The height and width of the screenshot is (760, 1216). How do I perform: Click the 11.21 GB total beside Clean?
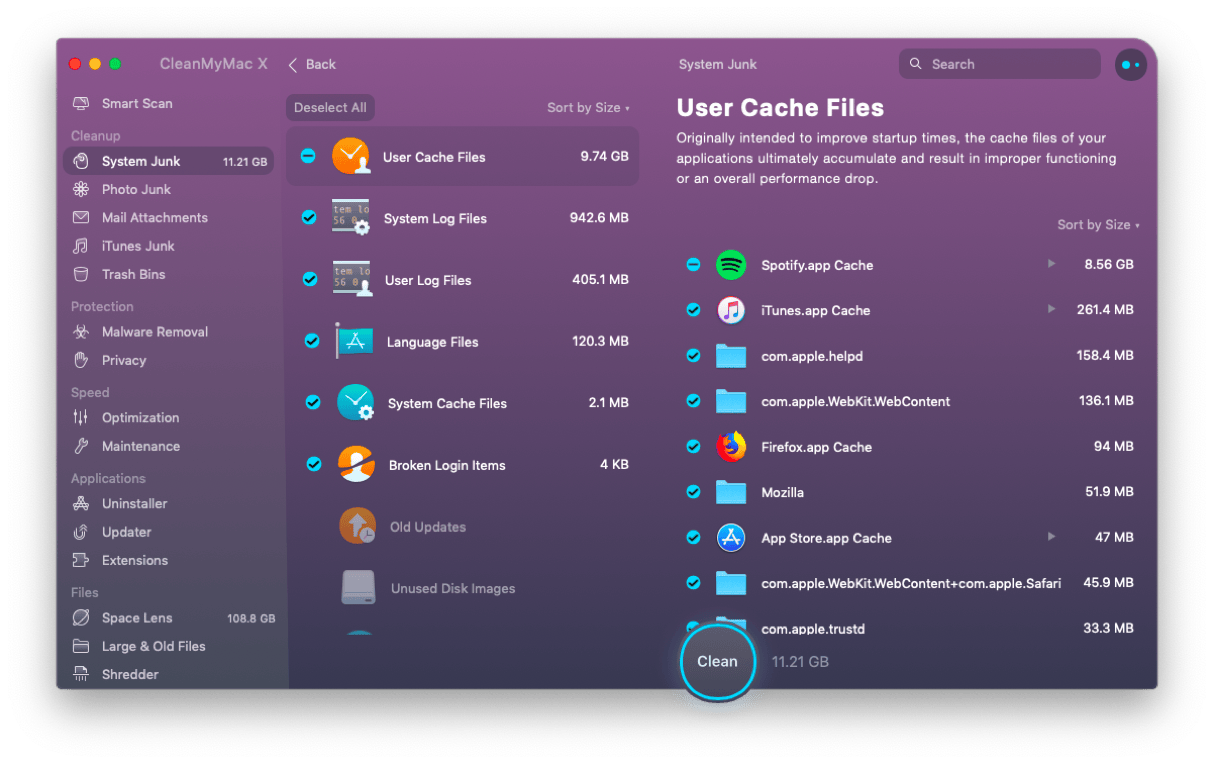(x=800, y=662)
